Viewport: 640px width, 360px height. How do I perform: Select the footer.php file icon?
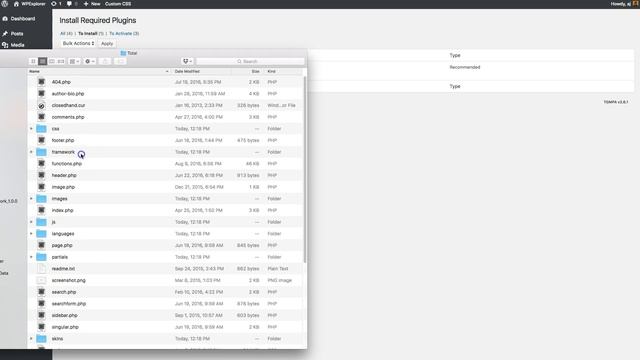coord(41,140)
